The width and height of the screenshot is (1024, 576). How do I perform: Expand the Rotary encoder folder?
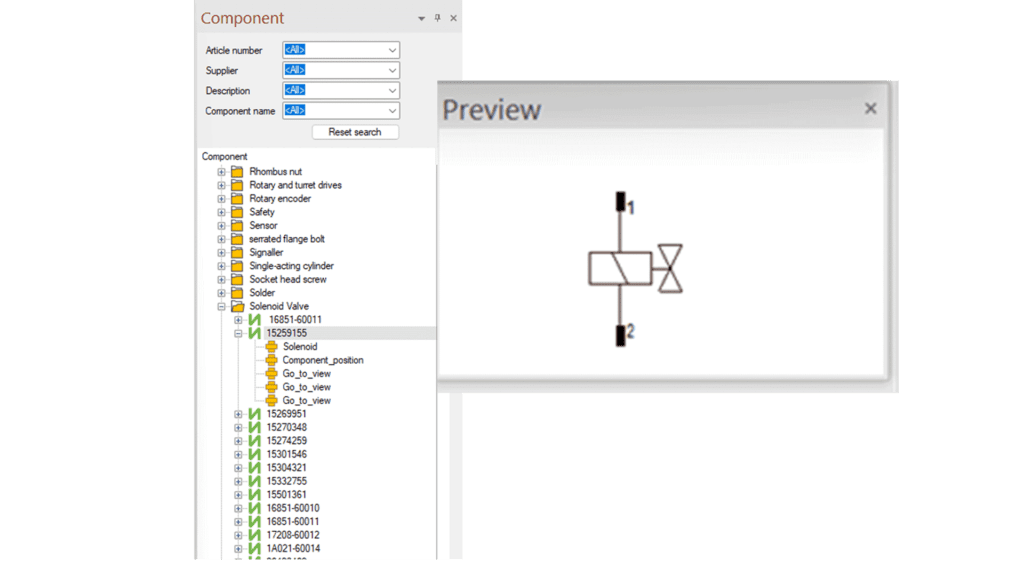click(x=222, y=199)
